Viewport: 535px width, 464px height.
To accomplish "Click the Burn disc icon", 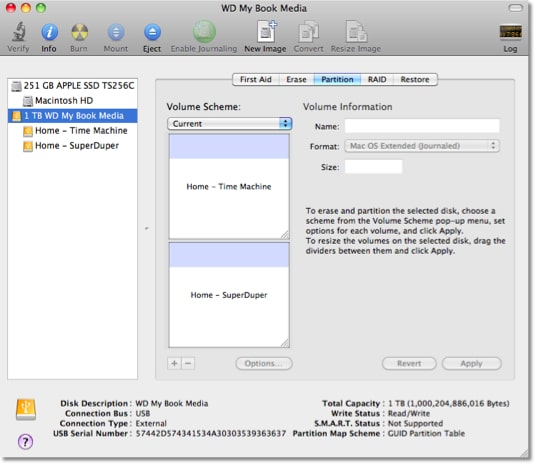I will tap(79, 32).
